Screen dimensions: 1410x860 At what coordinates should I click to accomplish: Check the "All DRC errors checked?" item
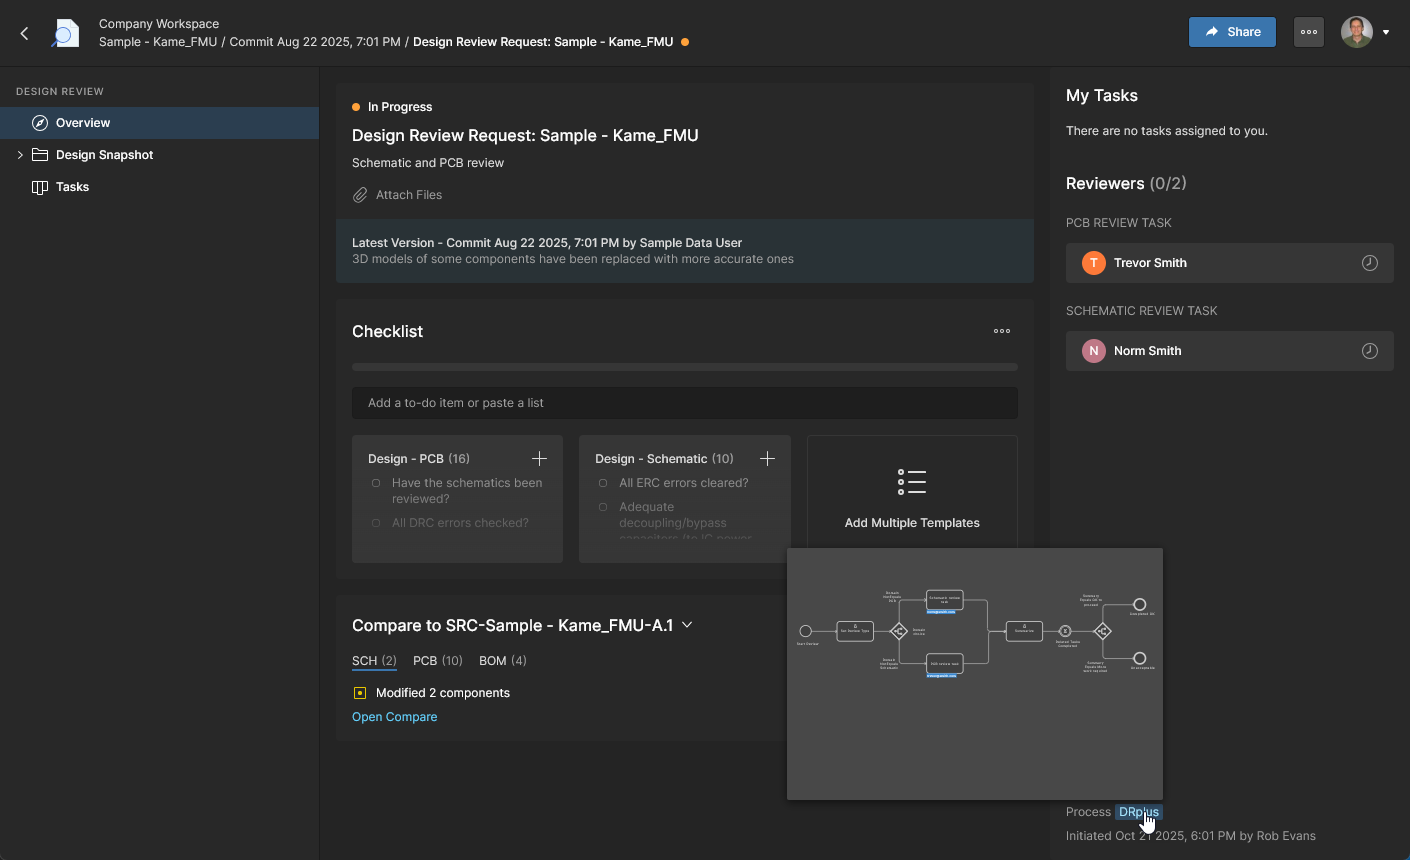click(376, 523)
